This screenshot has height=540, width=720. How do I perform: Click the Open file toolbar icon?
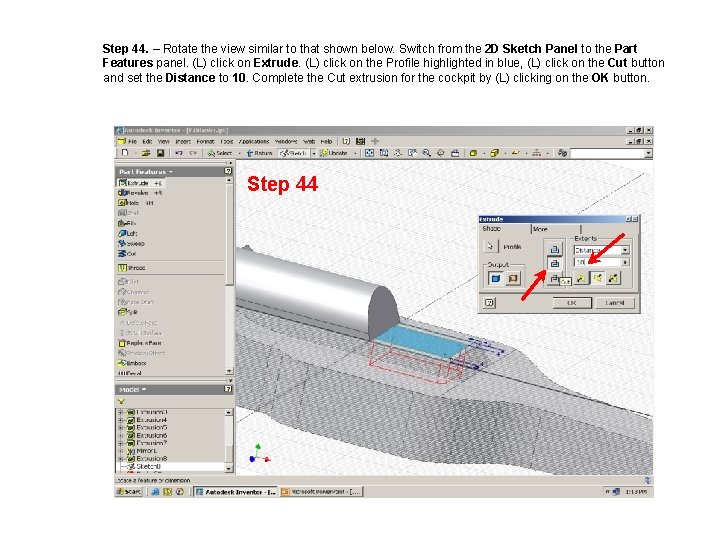point(146,153)
